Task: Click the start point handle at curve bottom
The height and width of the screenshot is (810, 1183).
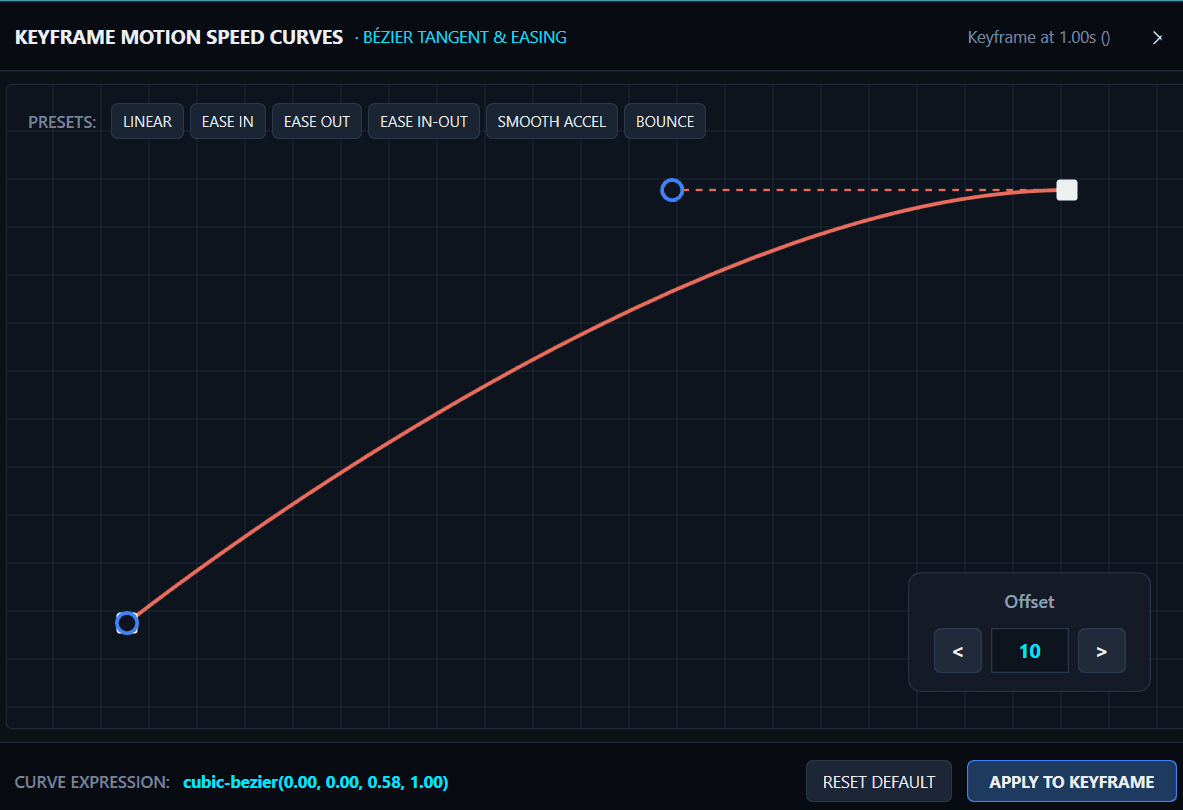Action: 127,623
